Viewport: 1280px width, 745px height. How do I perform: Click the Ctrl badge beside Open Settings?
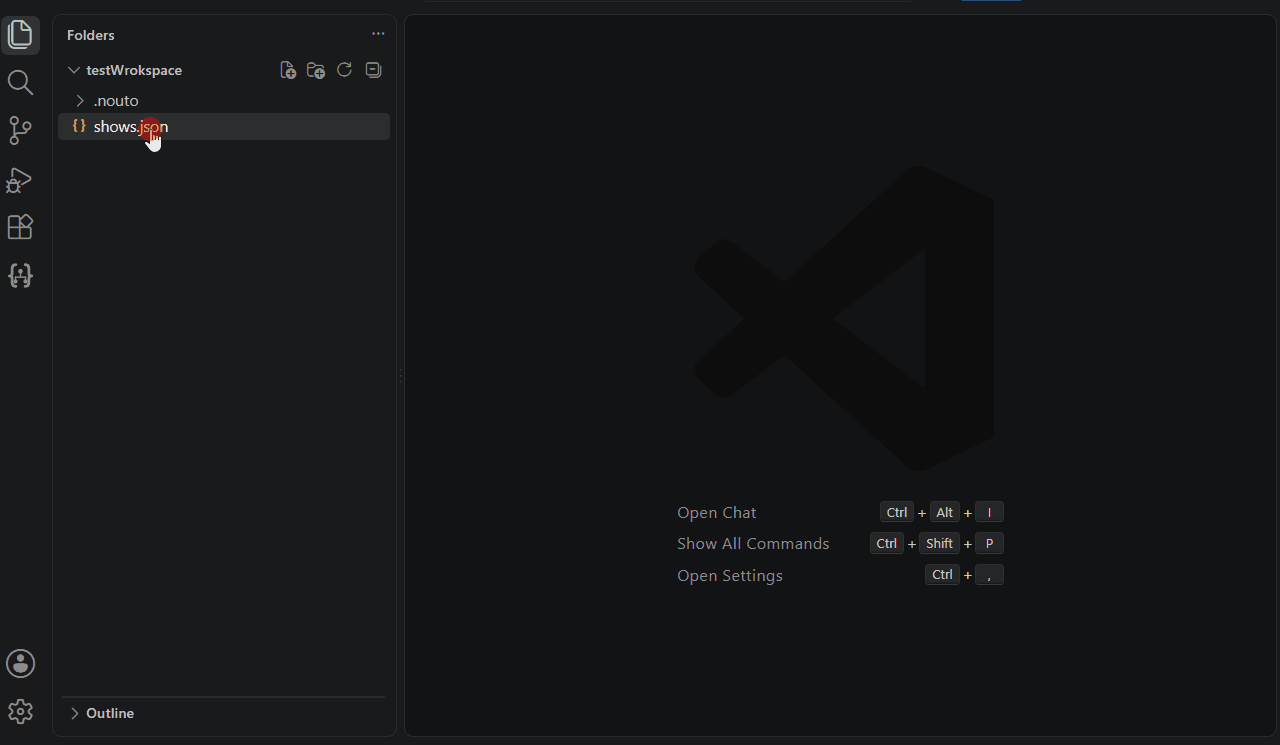[942, 574]
